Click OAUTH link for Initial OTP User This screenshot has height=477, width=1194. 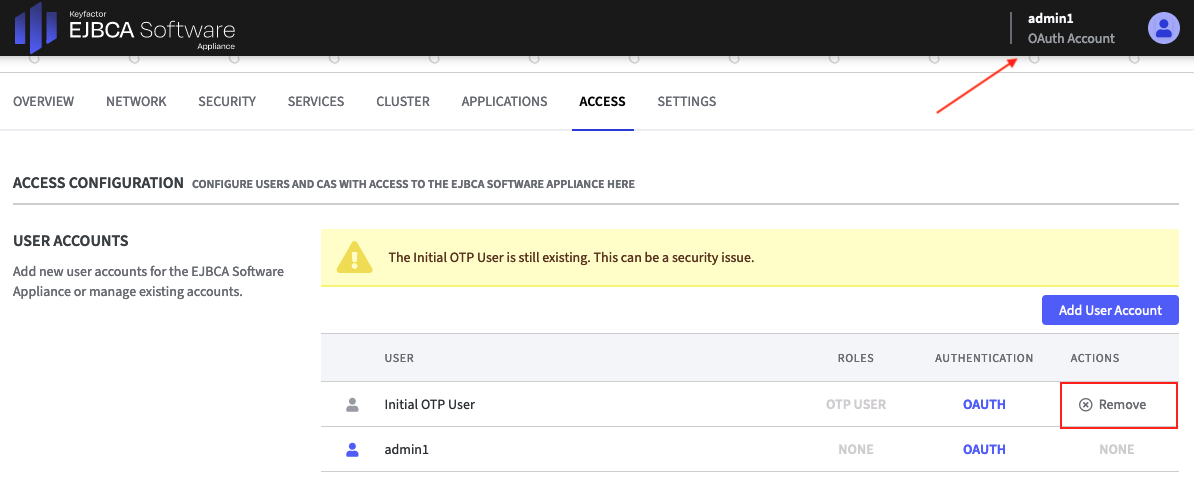pyautogui.click(x=984, y=405)
